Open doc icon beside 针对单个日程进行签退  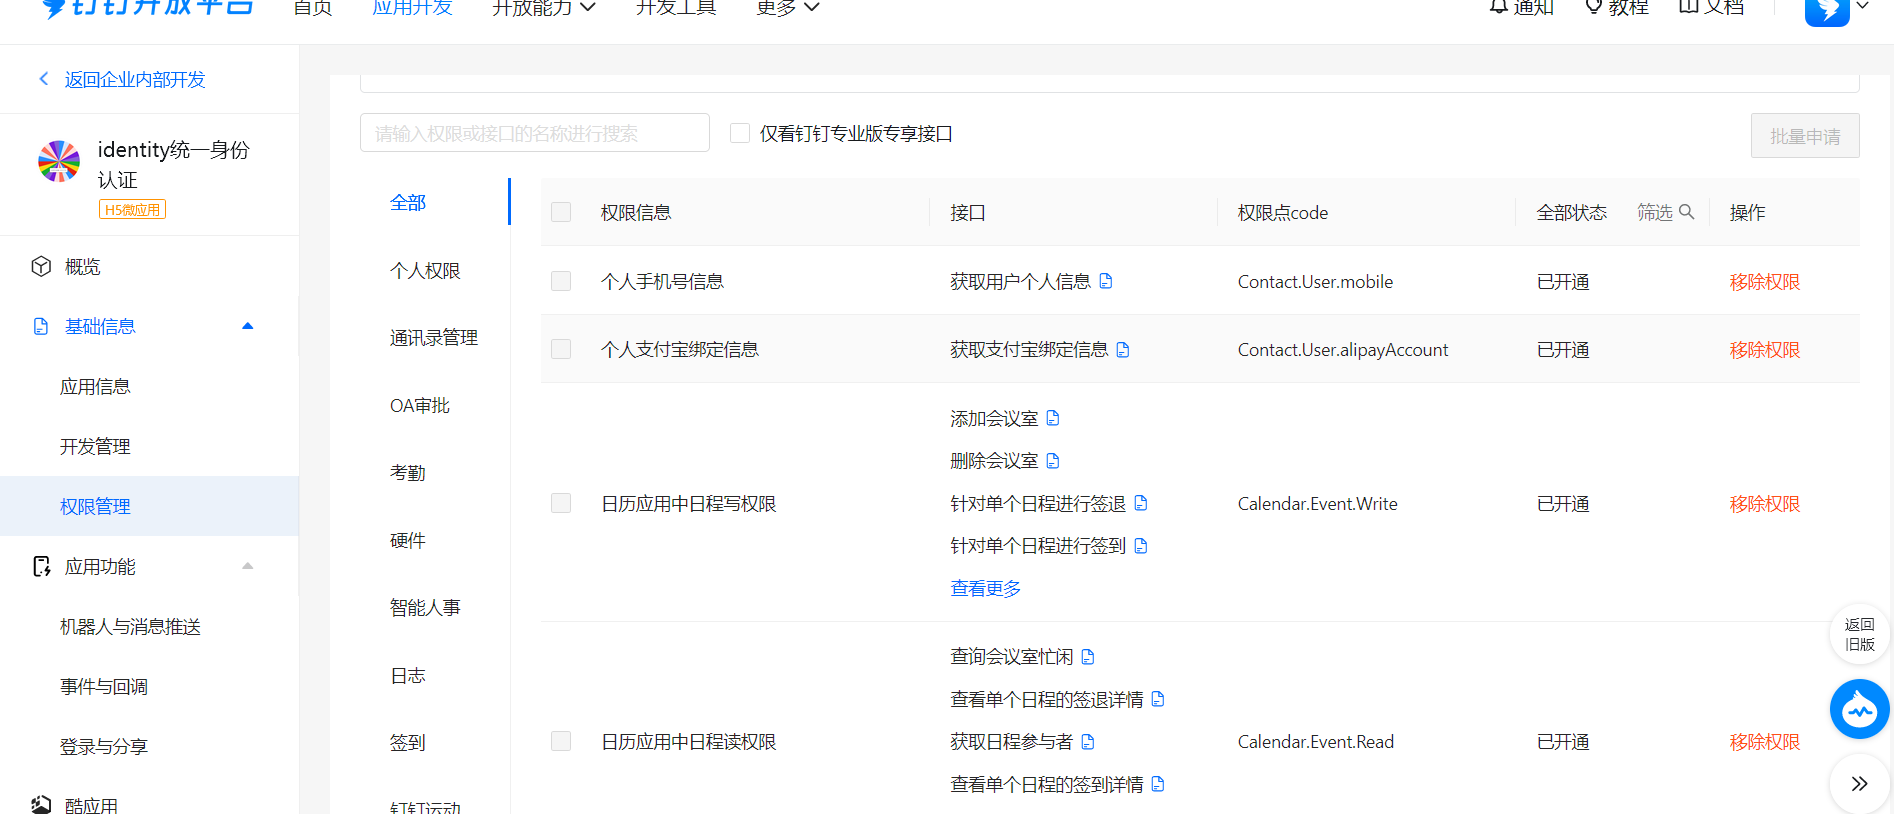pos(1141,503)
